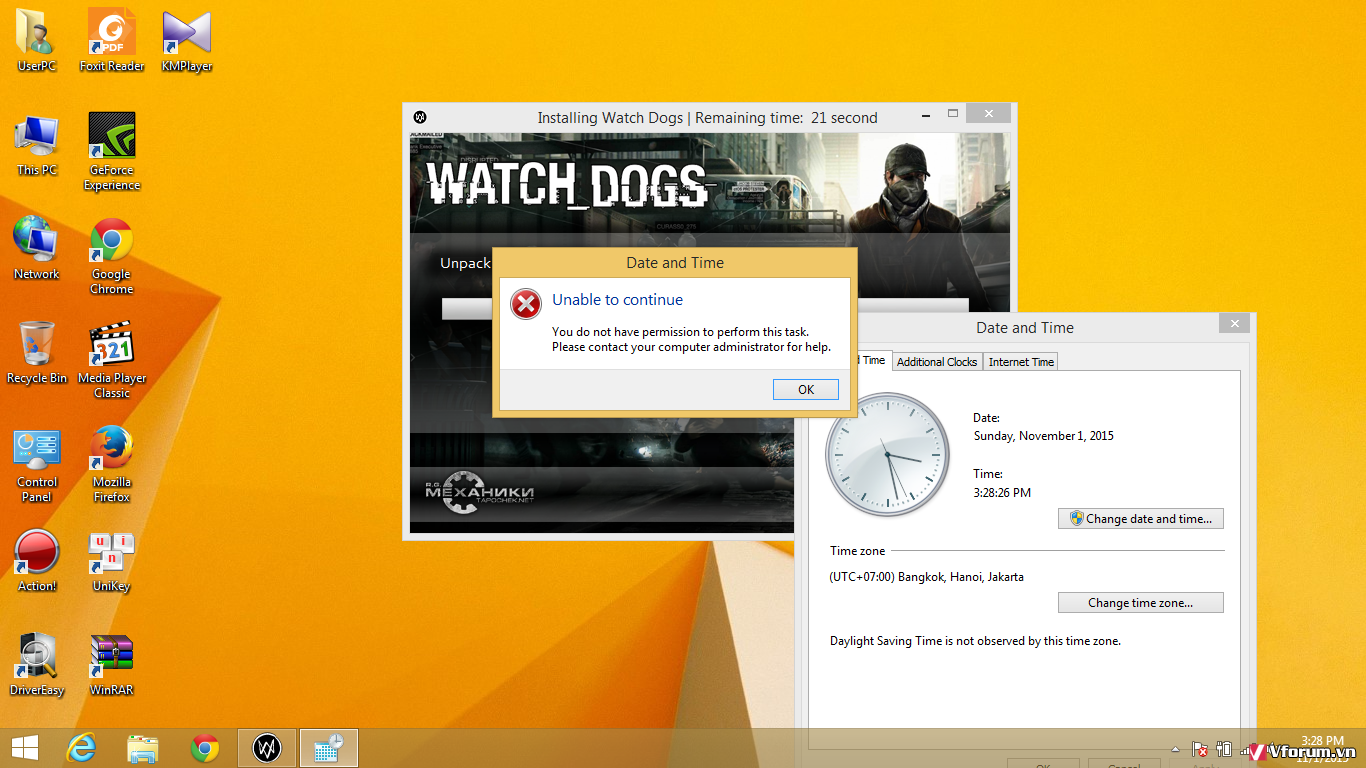Select the Network desktop icon

click(37, 248)
